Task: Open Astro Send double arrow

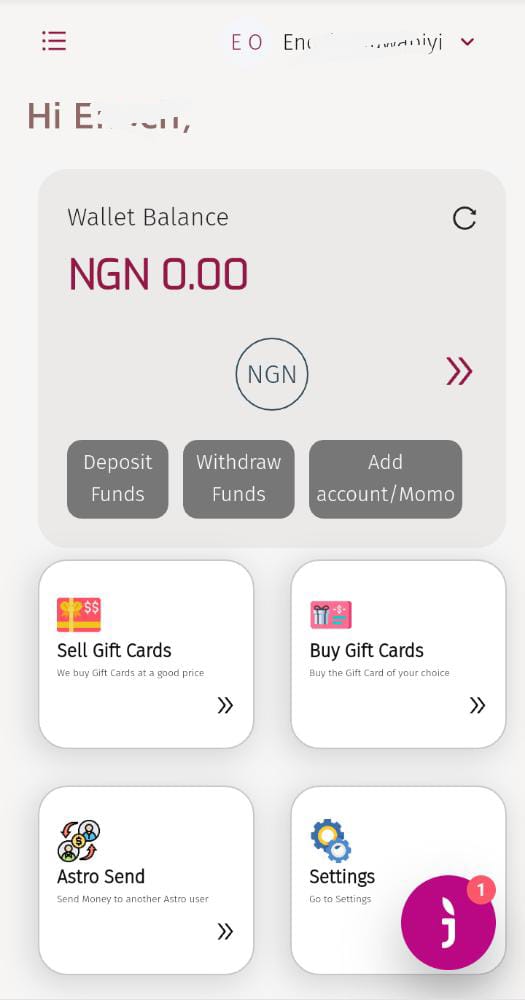Action: coord(225,932)
